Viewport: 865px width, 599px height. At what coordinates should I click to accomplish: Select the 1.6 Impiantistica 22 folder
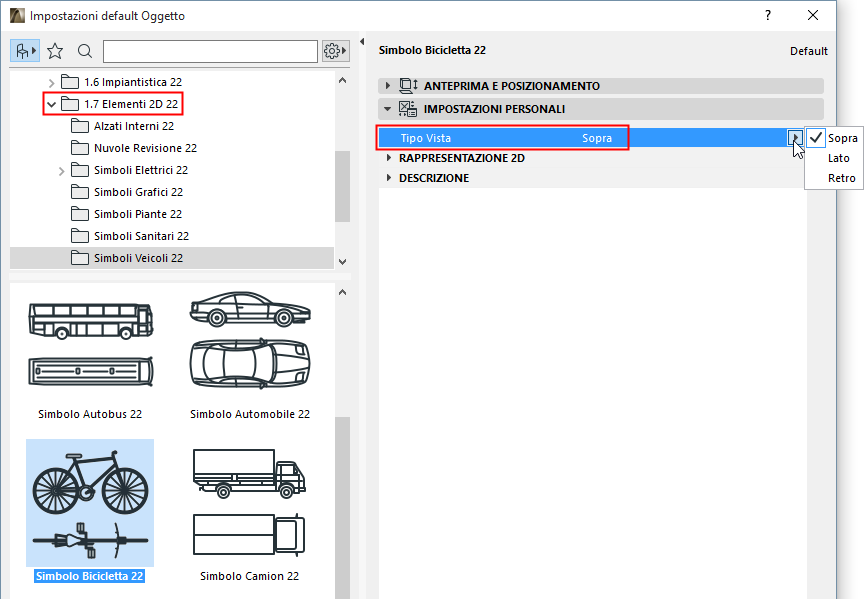pos(133,82)
